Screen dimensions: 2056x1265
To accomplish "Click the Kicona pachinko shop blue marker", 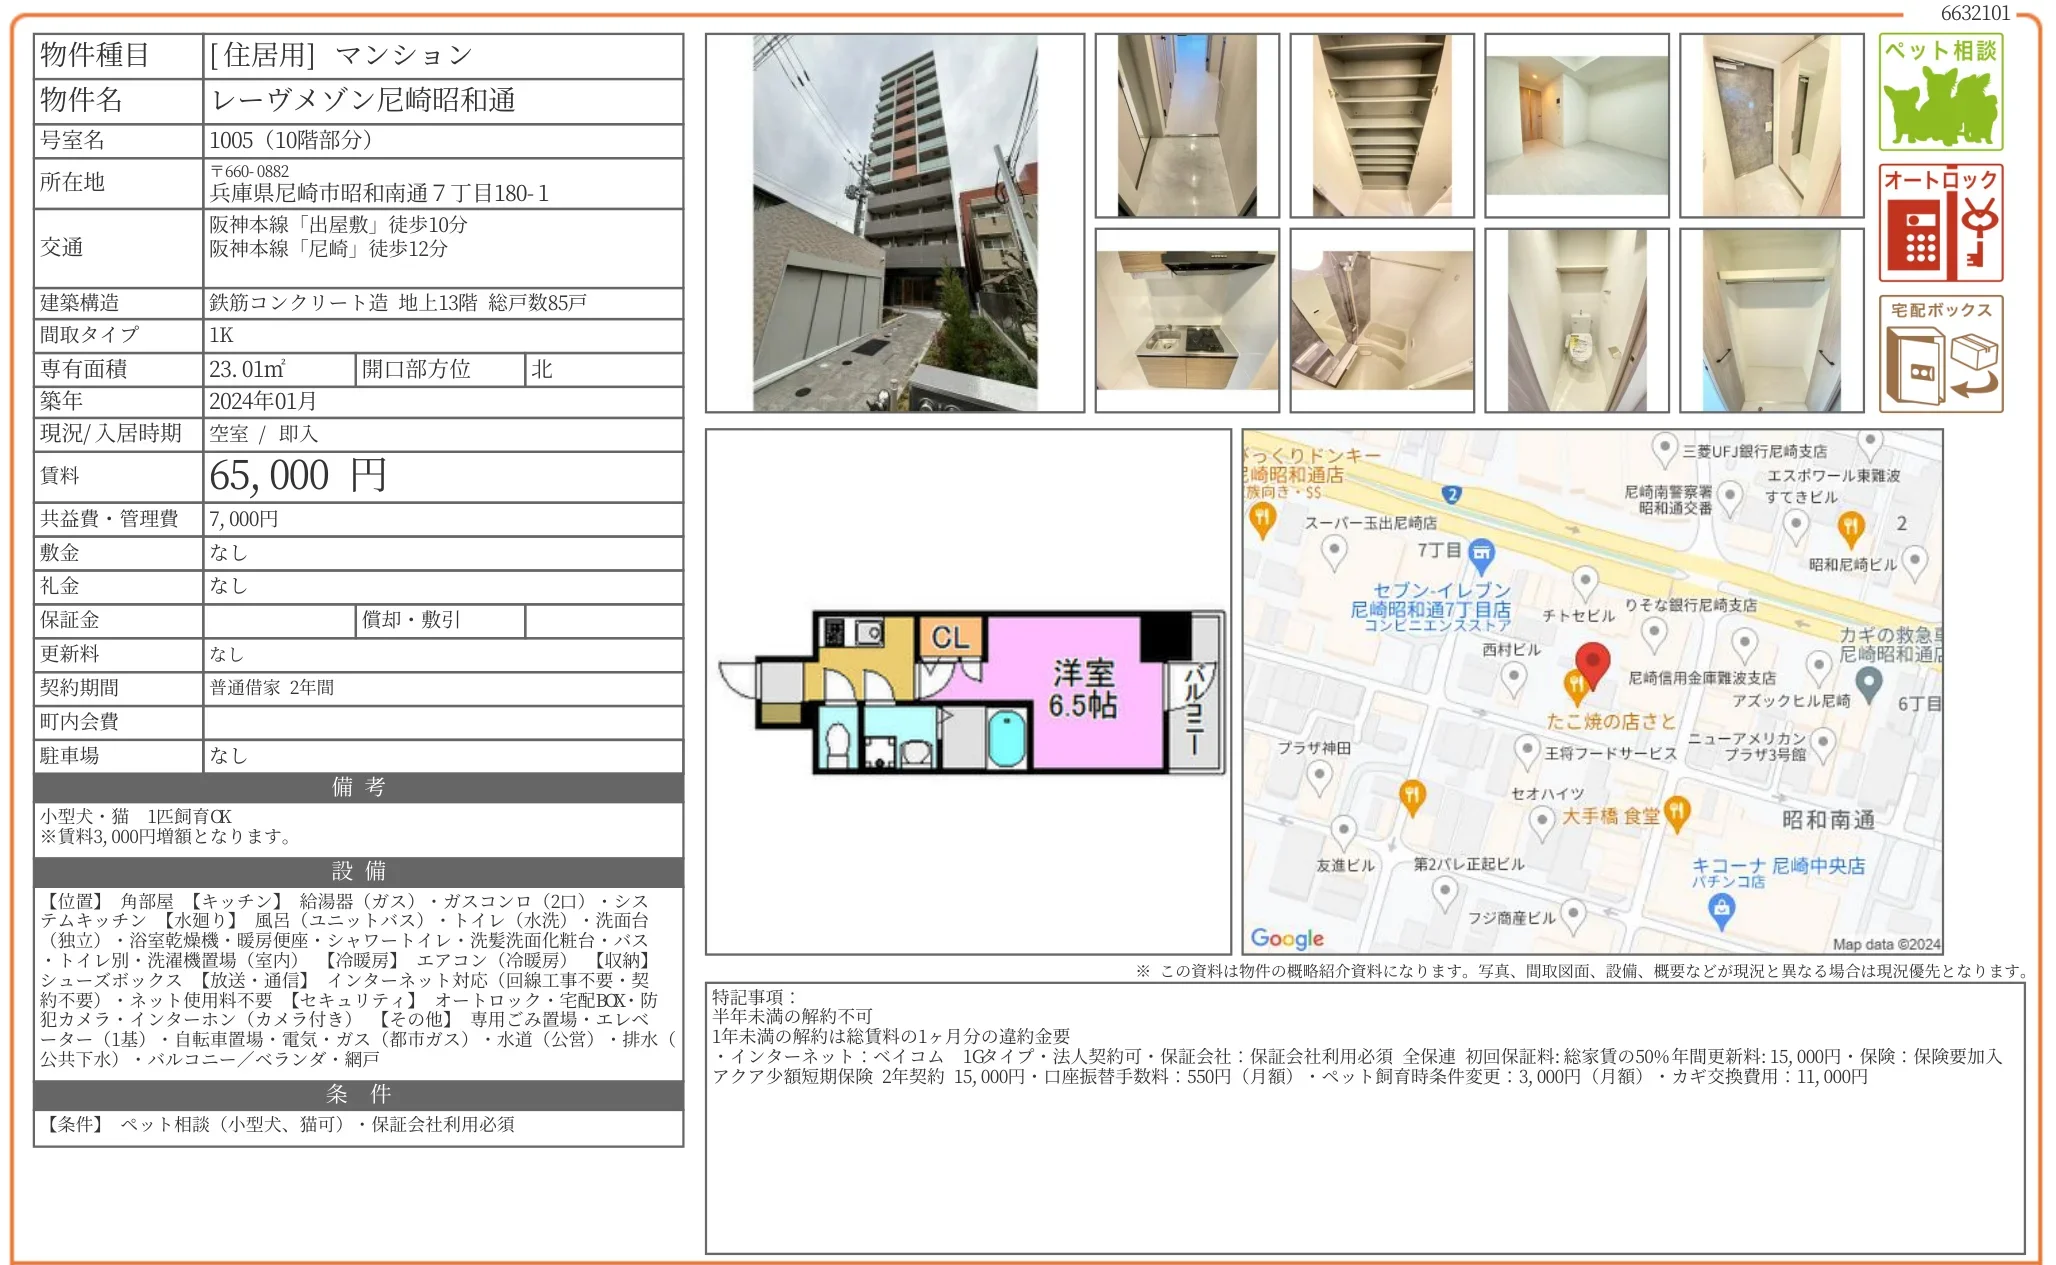I will click(x=1720, y=908).
